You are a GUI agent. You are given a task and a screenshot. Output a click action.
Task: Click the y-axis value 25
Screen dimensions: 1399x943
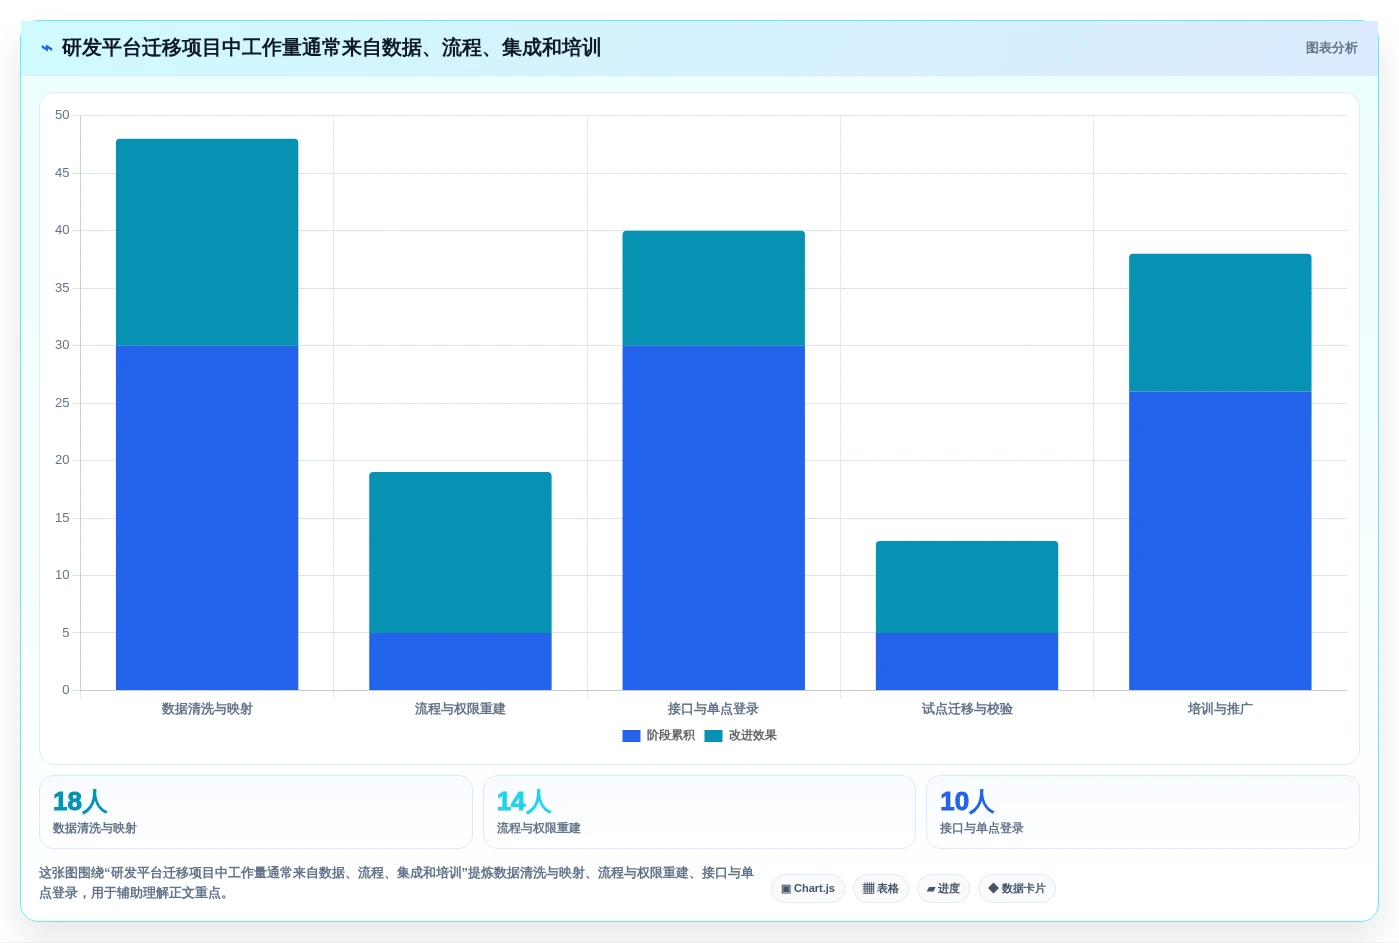point(62,403)
